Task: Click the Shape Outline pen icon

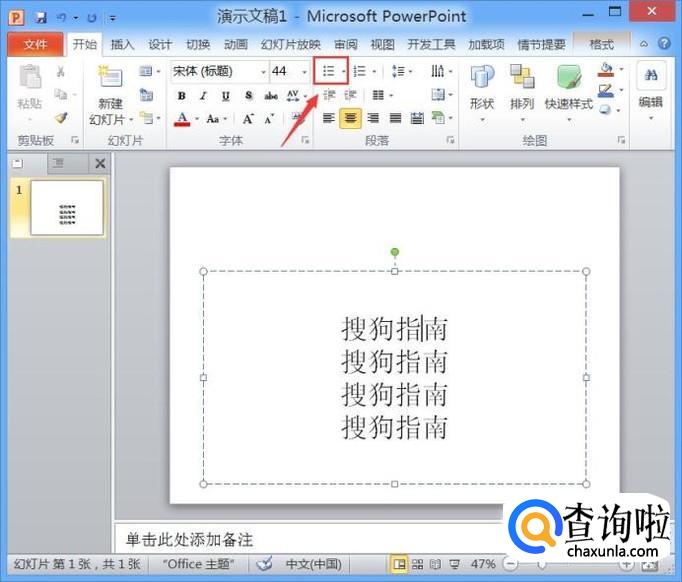Action: (605, 90)
